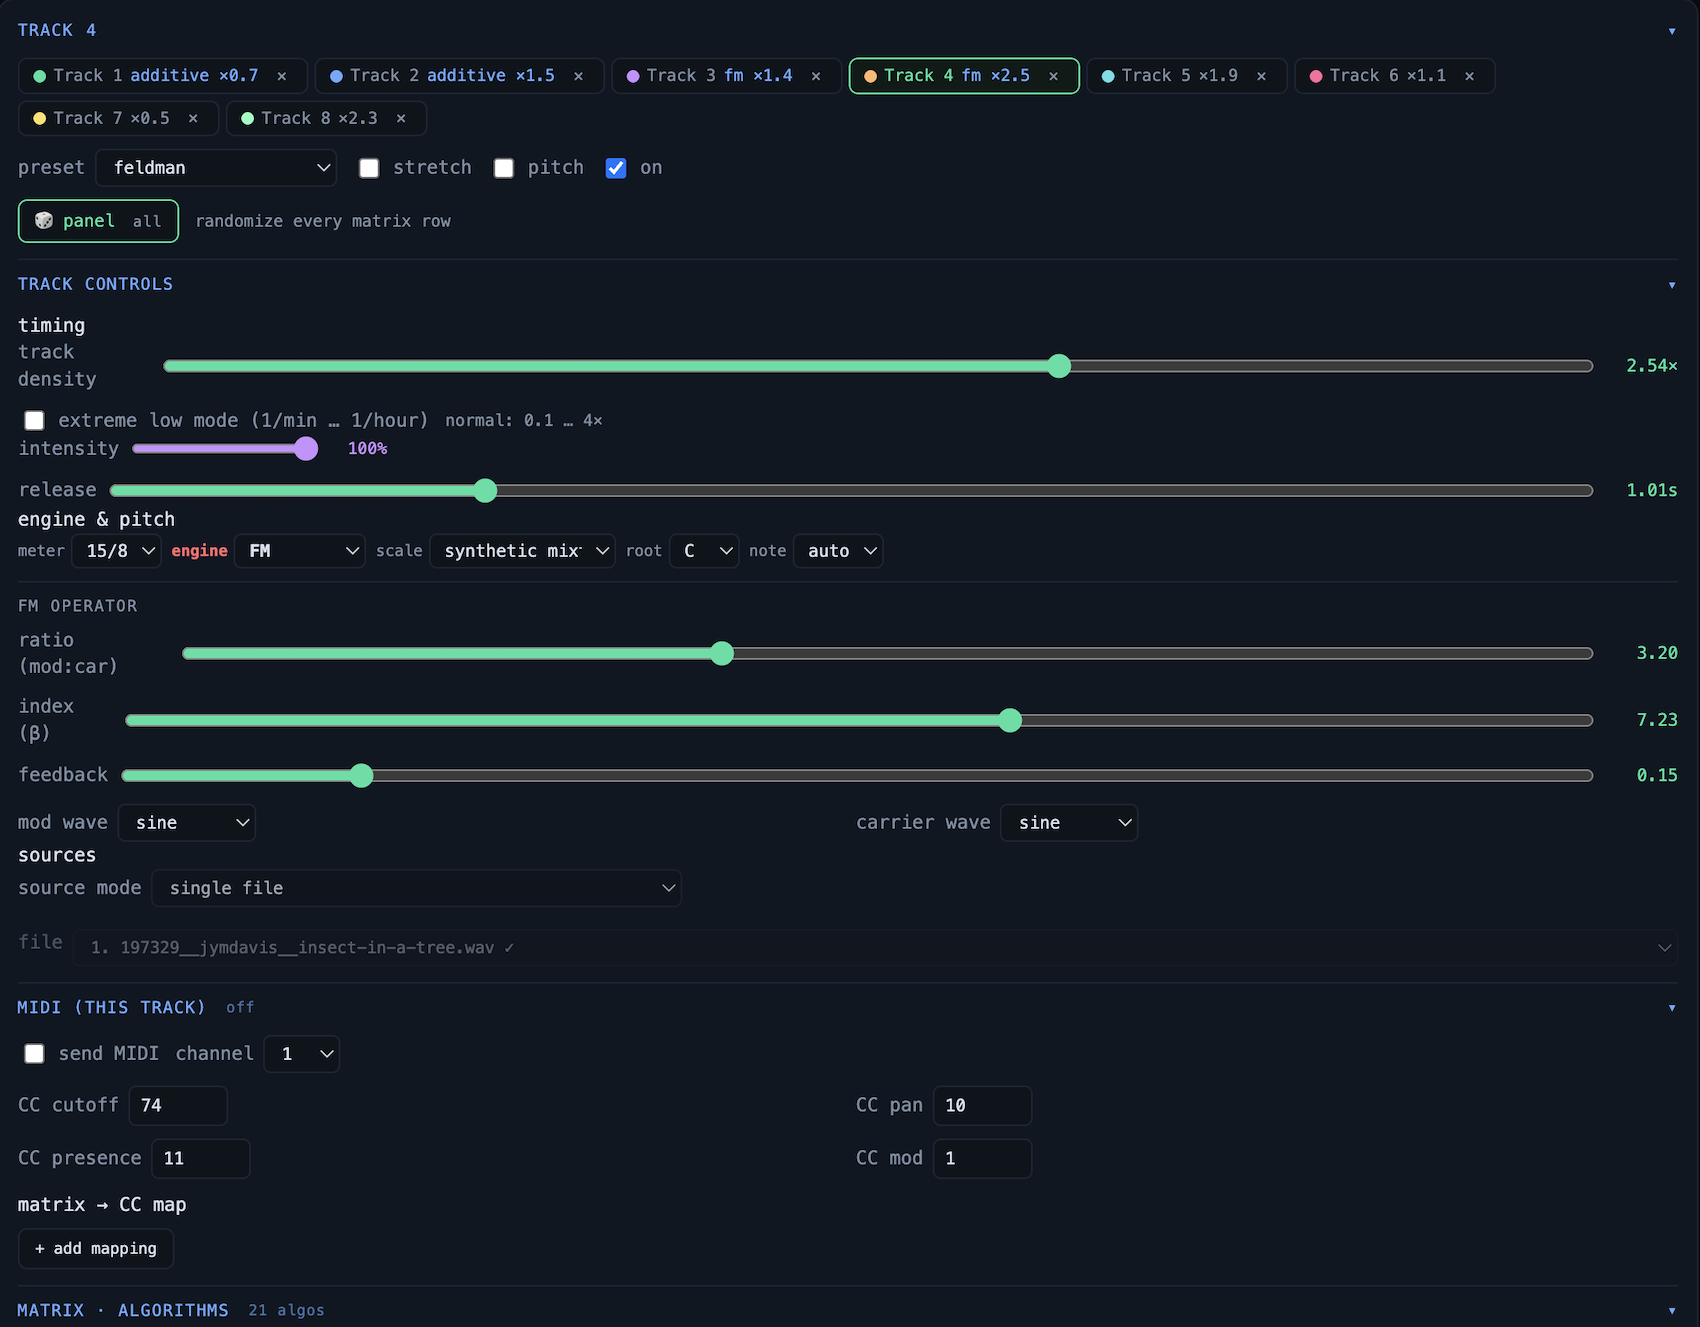Click the dice randomize panel button

coord(98,221)
